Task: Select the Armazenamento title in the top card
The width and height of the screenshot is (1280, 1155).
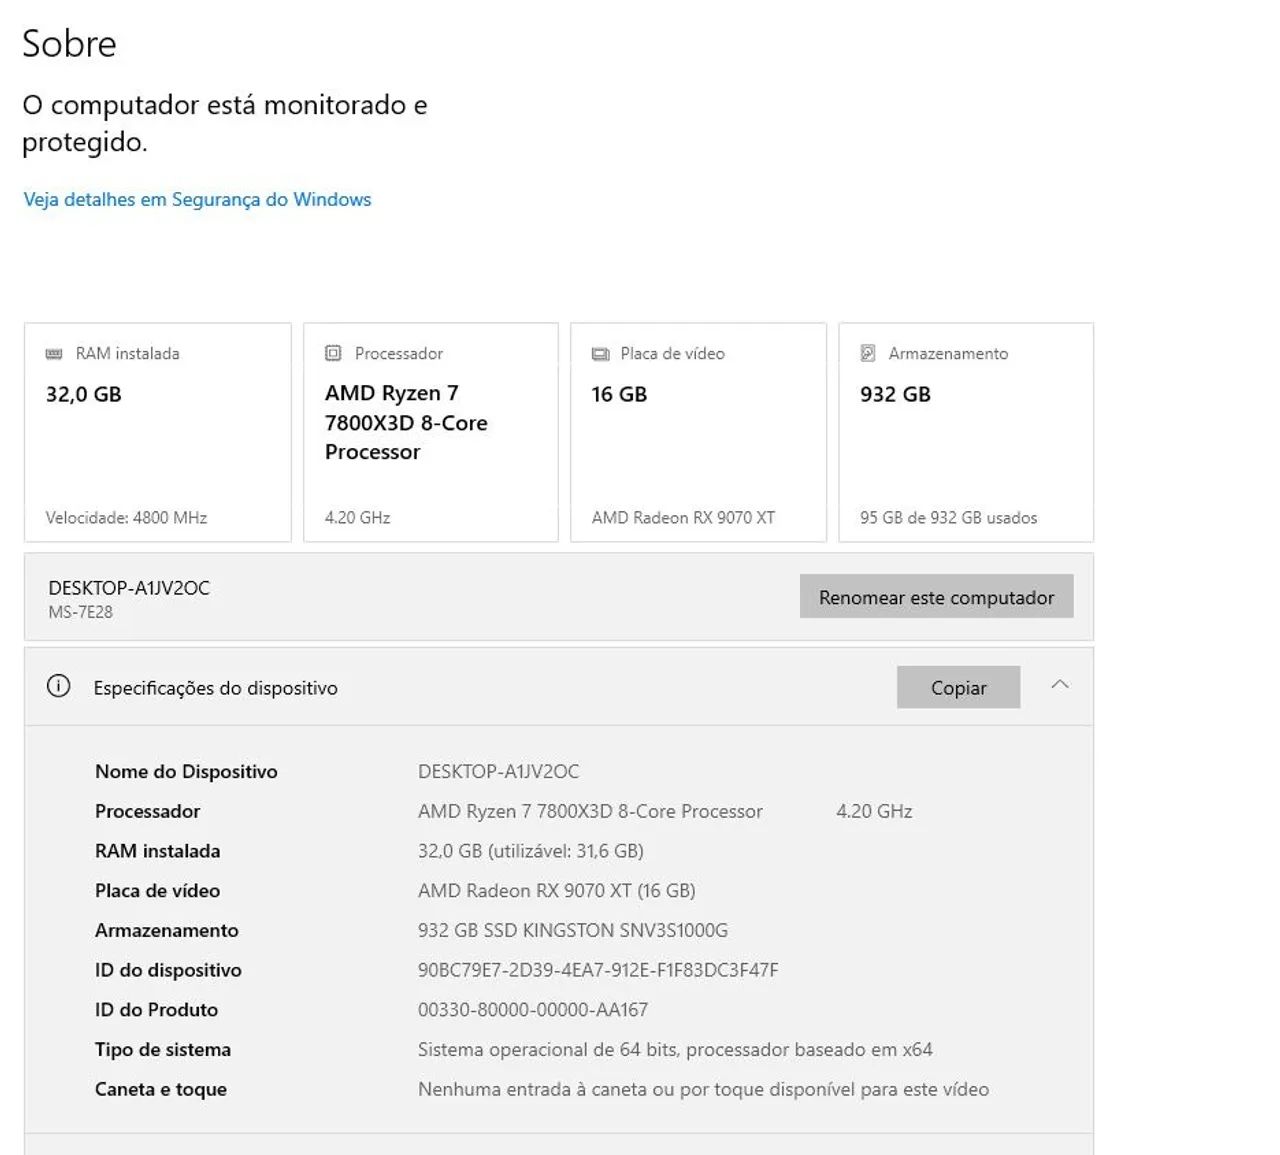Action: [948, 353]
